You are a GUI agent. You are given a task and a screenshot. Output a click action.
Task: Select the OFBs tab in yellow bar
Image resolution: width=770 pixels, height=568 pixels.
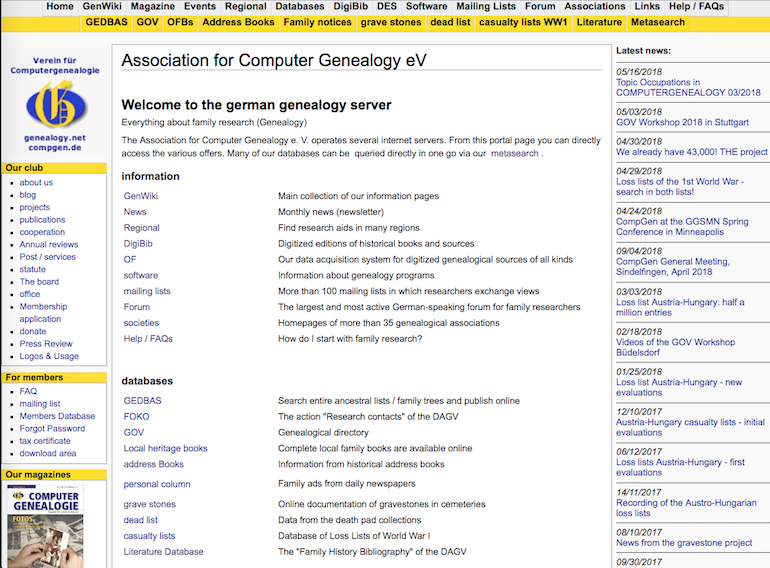[x=180, y=23]
